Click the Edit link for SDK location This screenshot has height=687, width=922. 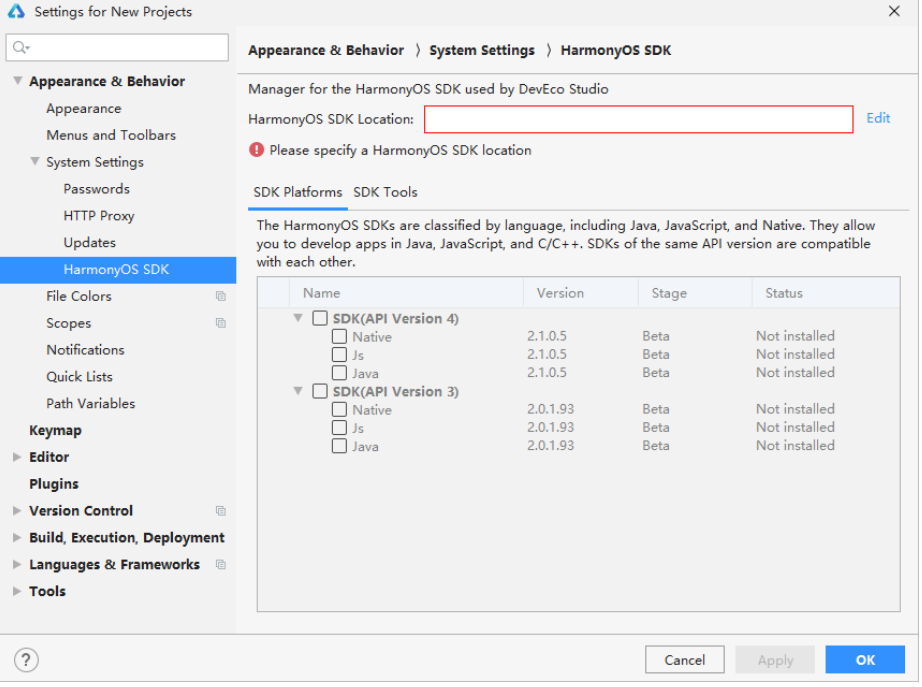[x=878, y=118]
